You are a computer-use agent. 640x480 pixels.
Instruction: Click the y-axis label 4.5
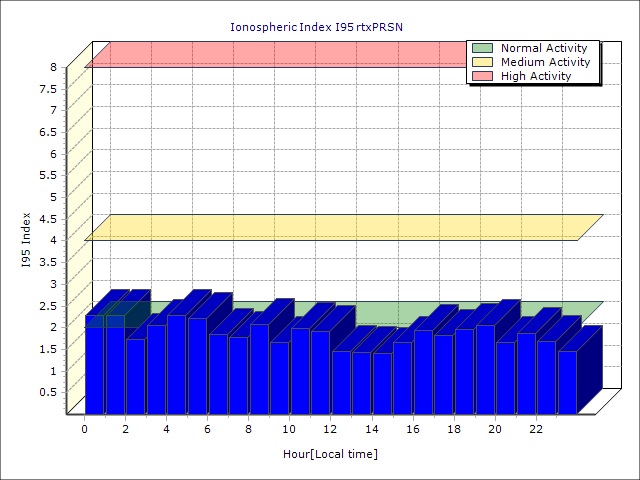point(49,219)
